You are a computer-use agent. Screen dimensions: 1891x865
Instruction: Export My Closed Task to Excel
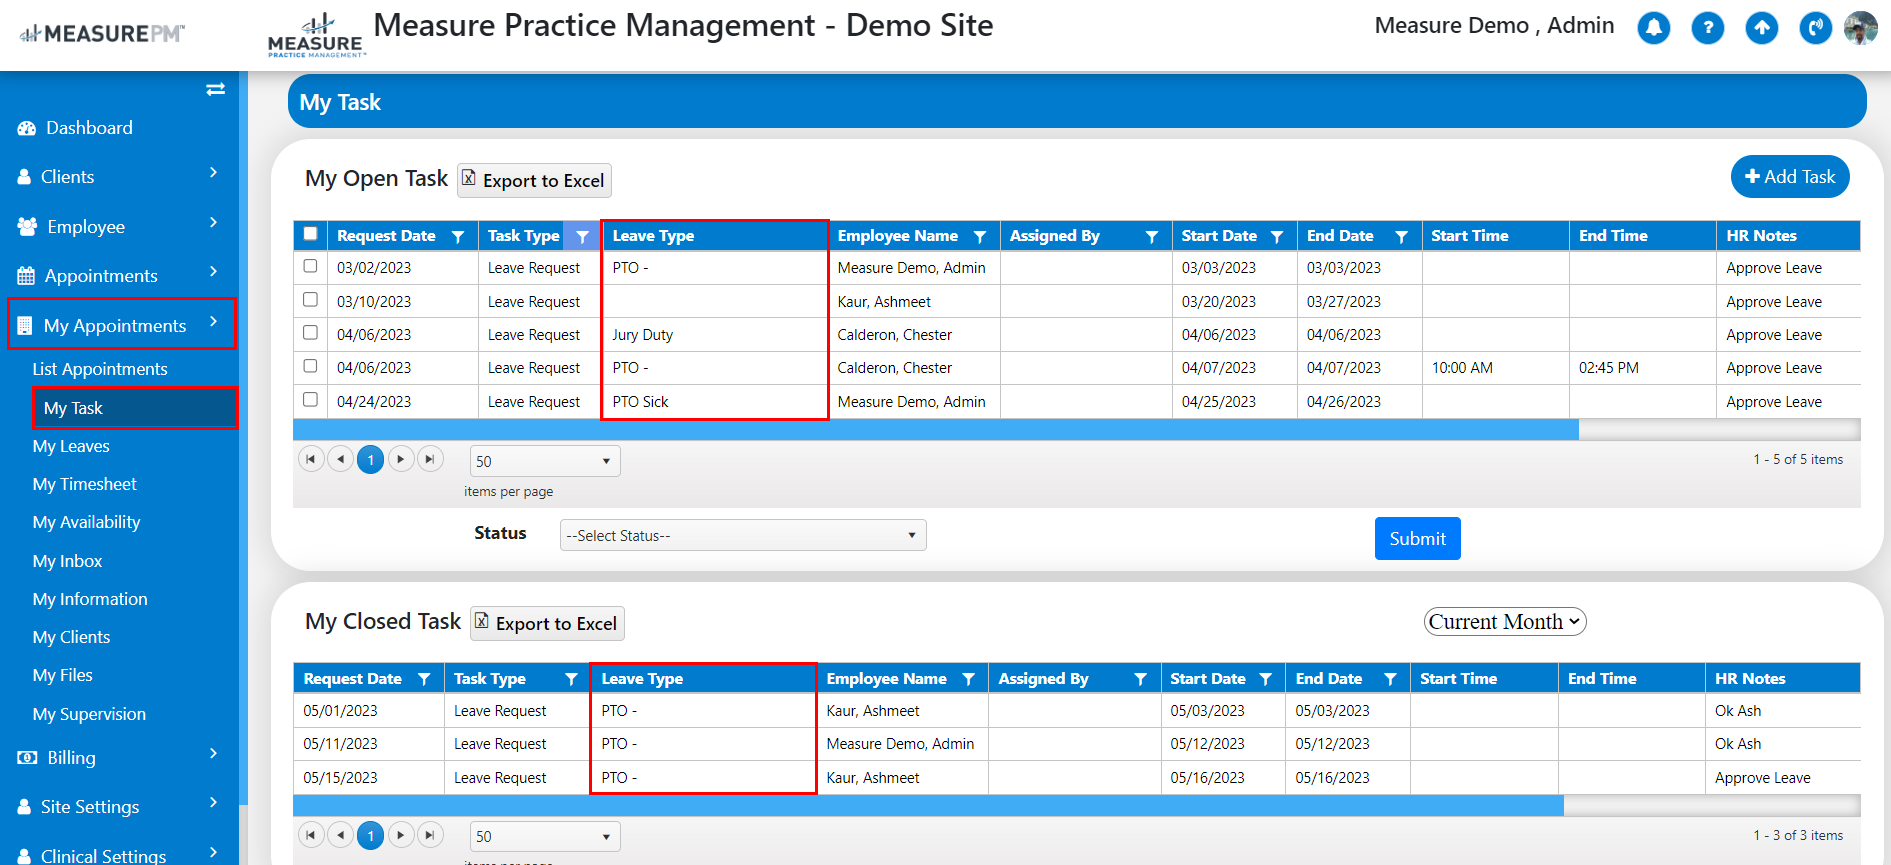tap(547, 623)
